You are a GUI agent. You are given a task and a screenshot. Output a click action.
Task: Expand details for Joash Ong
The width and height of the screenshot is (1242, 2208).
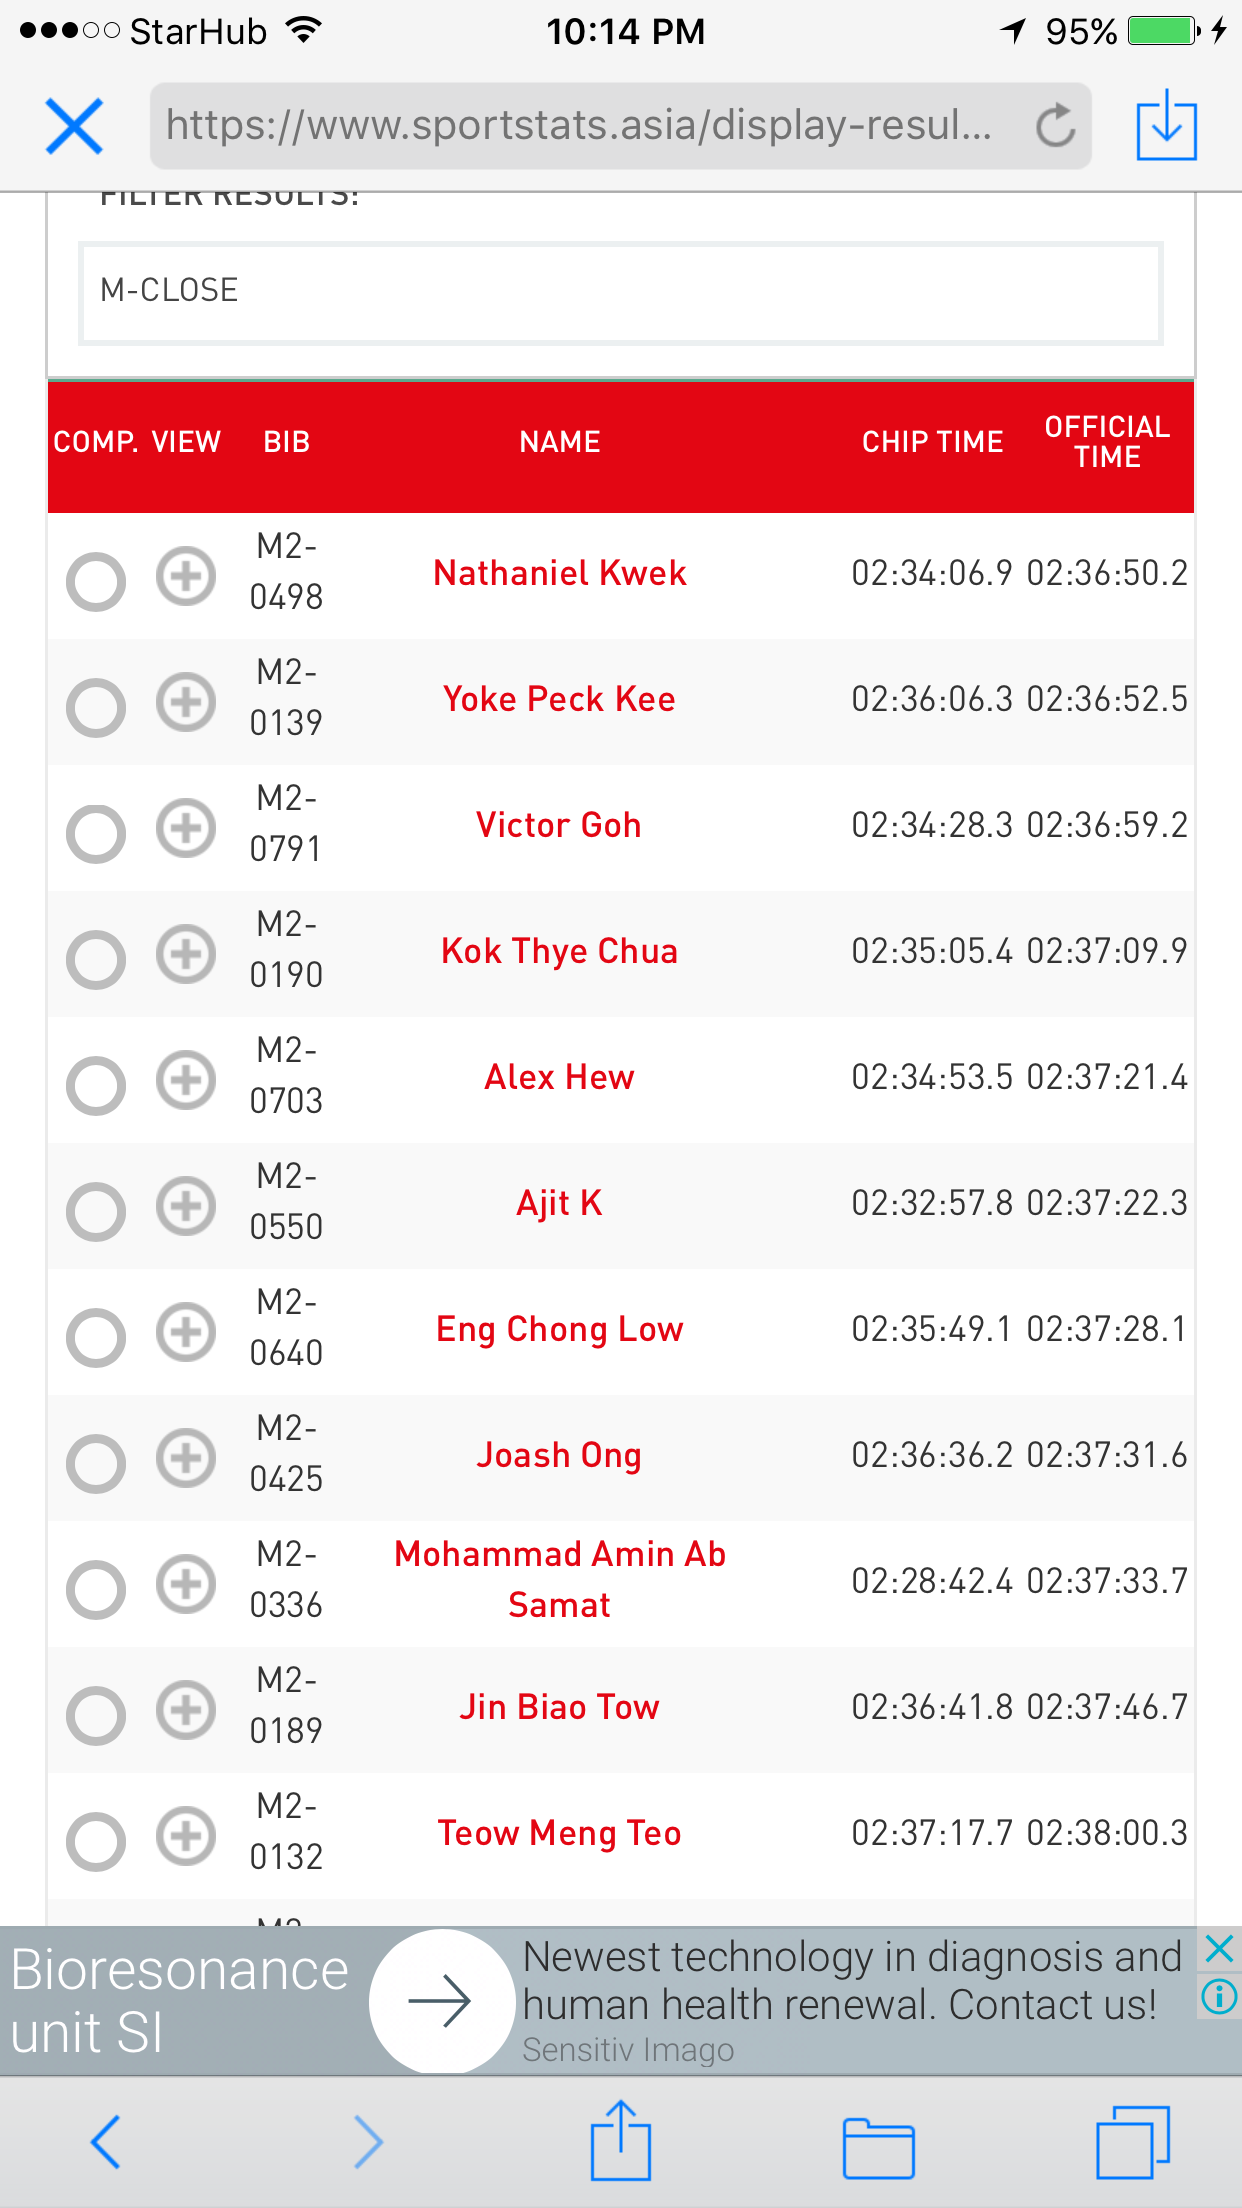point(186,1458)
